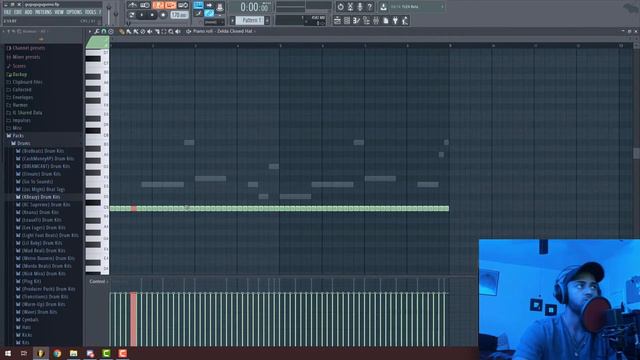640x360 pixels.
Task: Open the Playlist window from shortcut icons
Action: 337,20
